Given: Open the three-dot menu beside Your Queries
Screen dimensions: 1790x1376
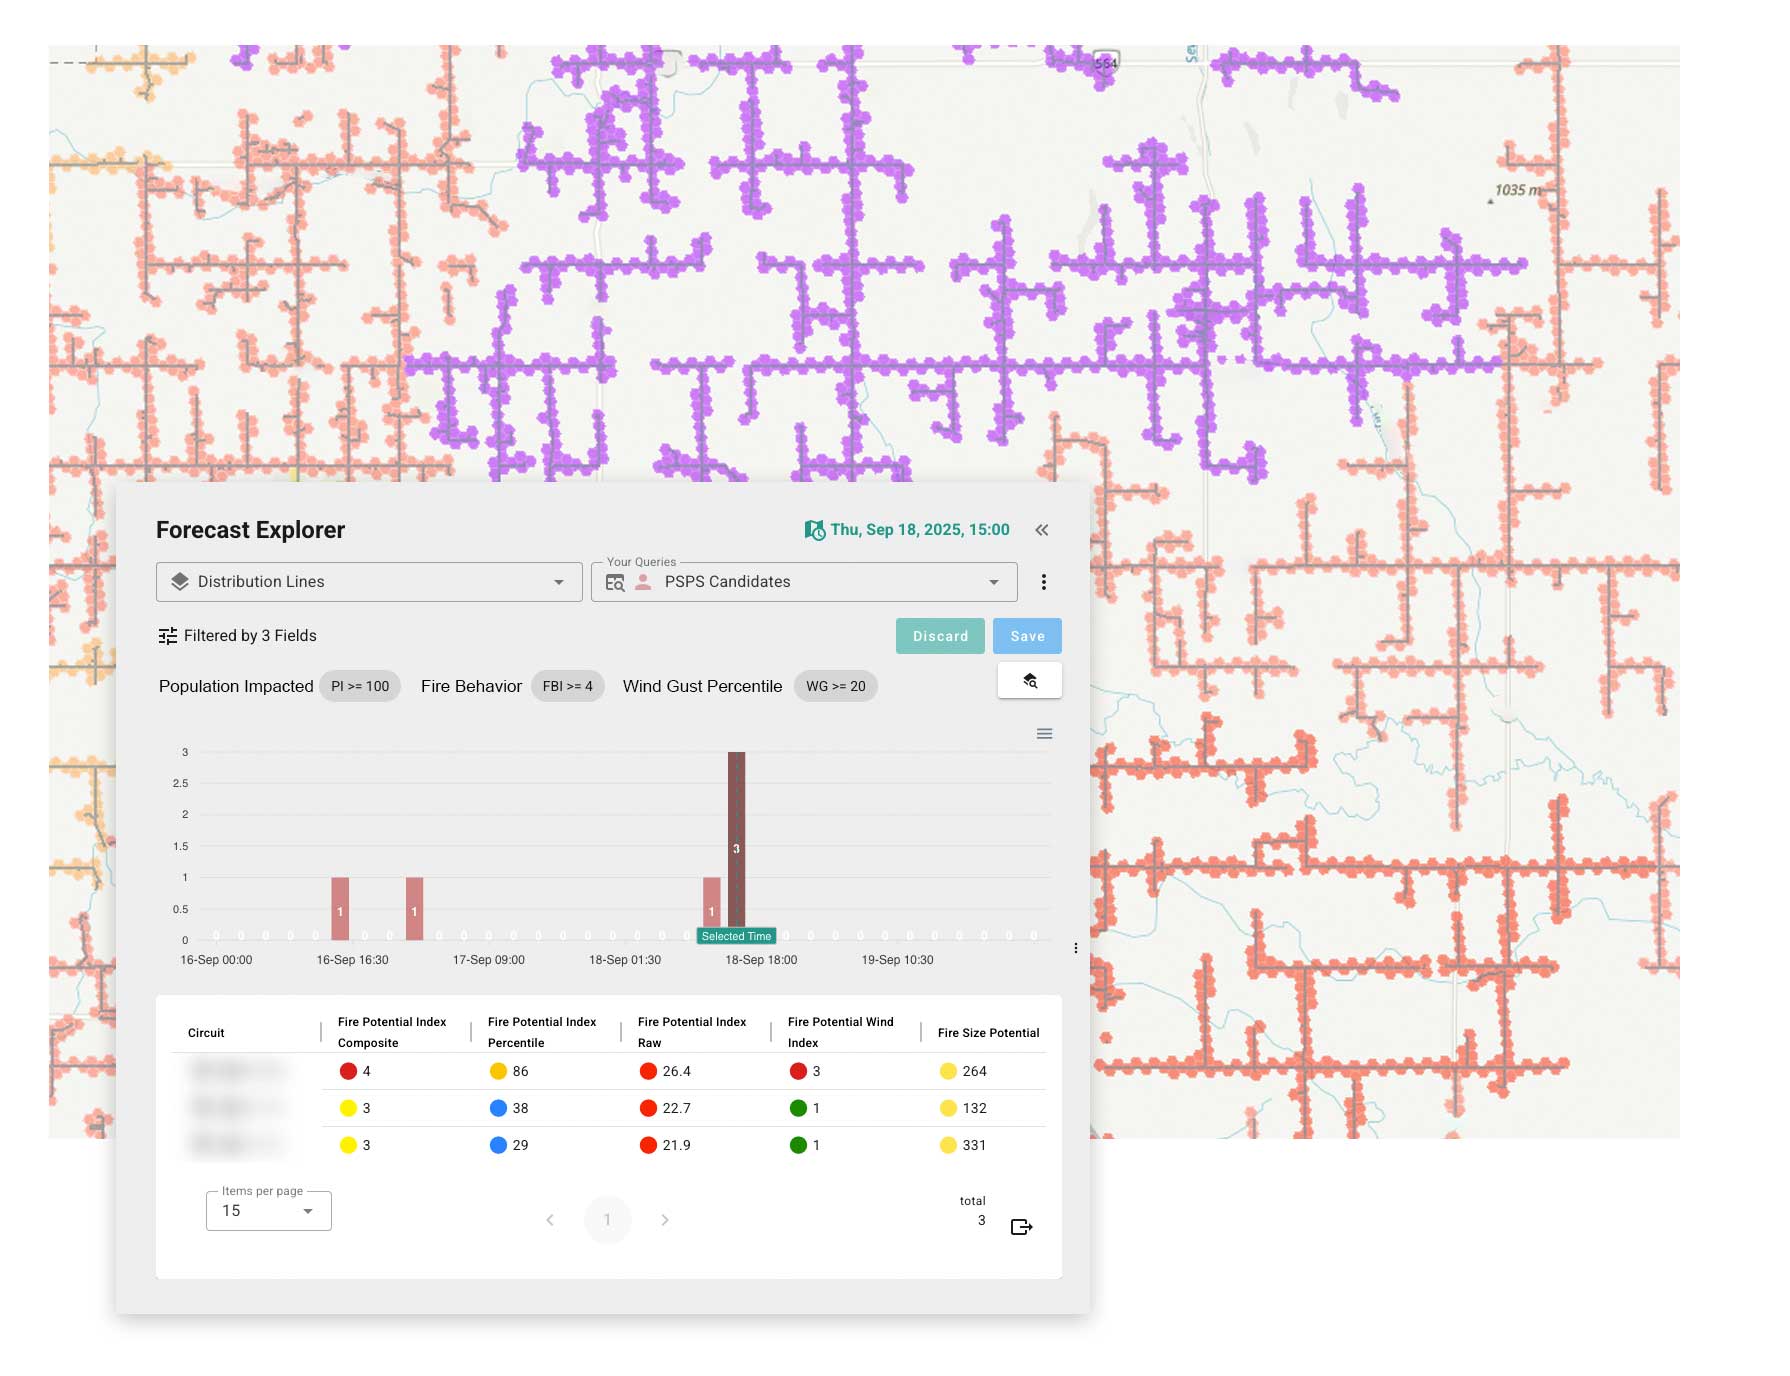Looking at the screenshot, I should (x=1044, y=581).
